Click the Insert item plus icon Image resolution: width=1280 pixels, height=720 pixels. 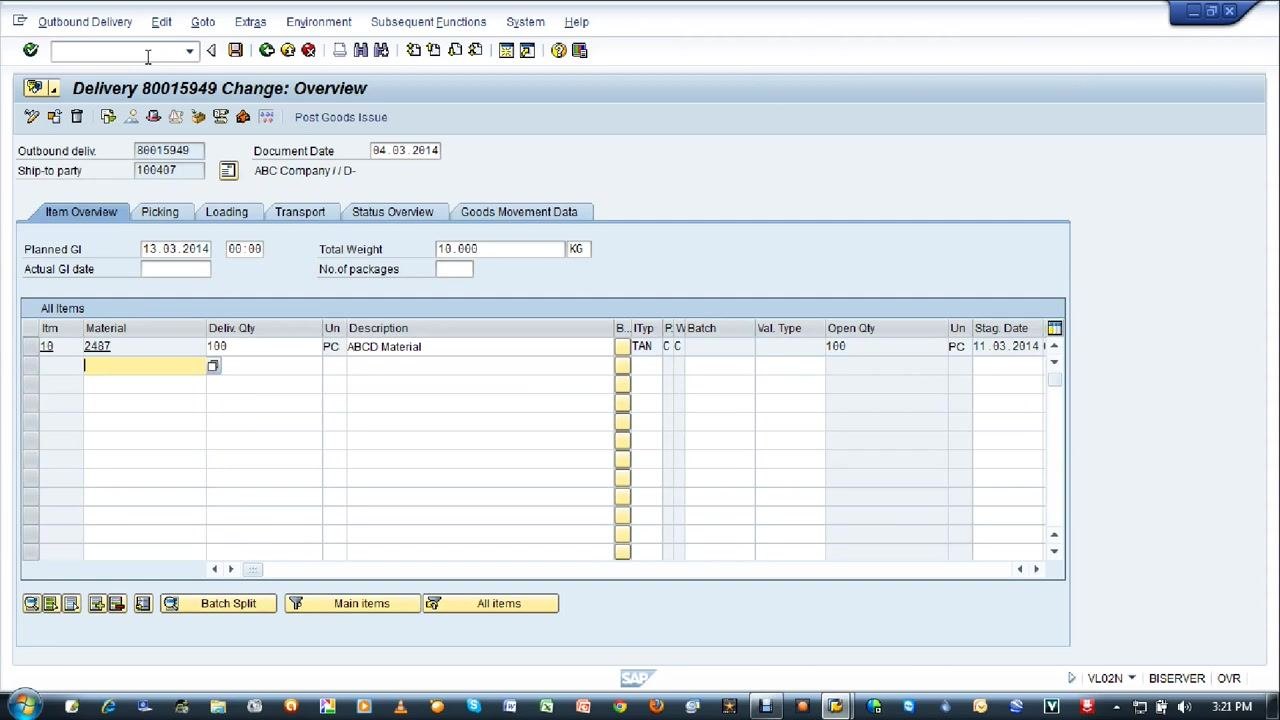[x=96, y=603]
